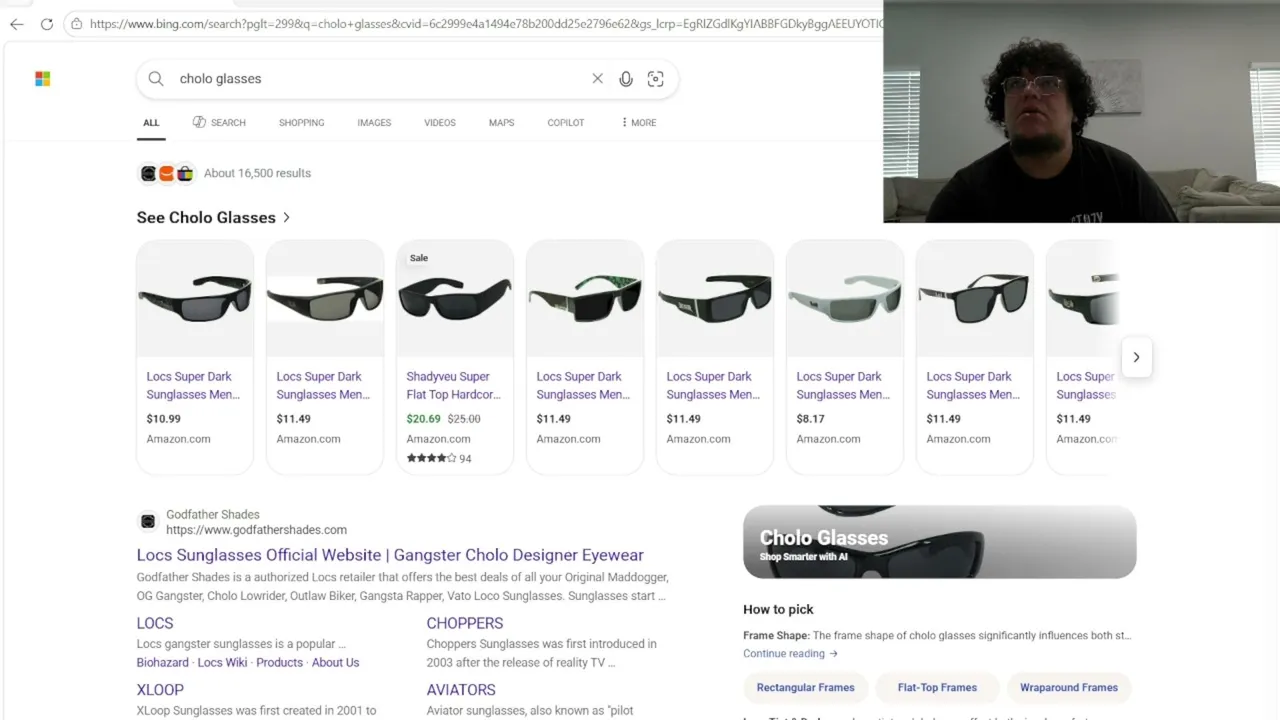Clear the search query with the X

[597, 79]
